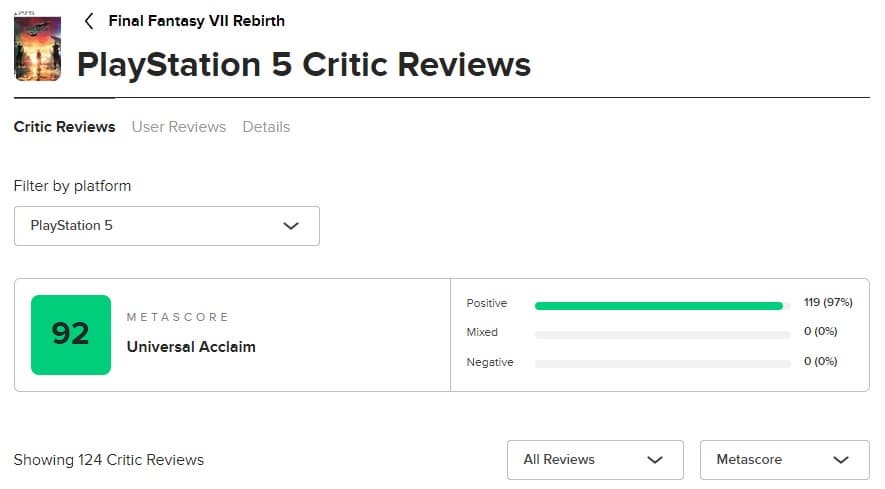Click the green 92 Metascore badge
This screenshot has height=489, width=885.
[71, 335]
